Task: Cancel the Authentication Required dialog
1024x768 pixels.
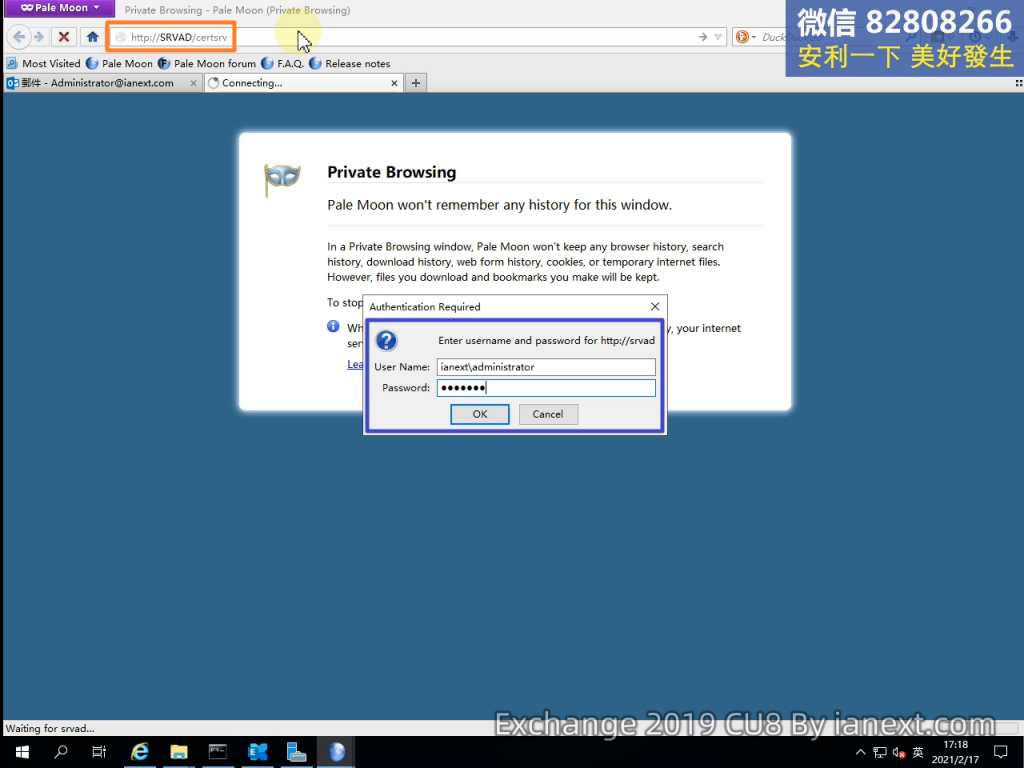Action: click(x=548, y=414)
